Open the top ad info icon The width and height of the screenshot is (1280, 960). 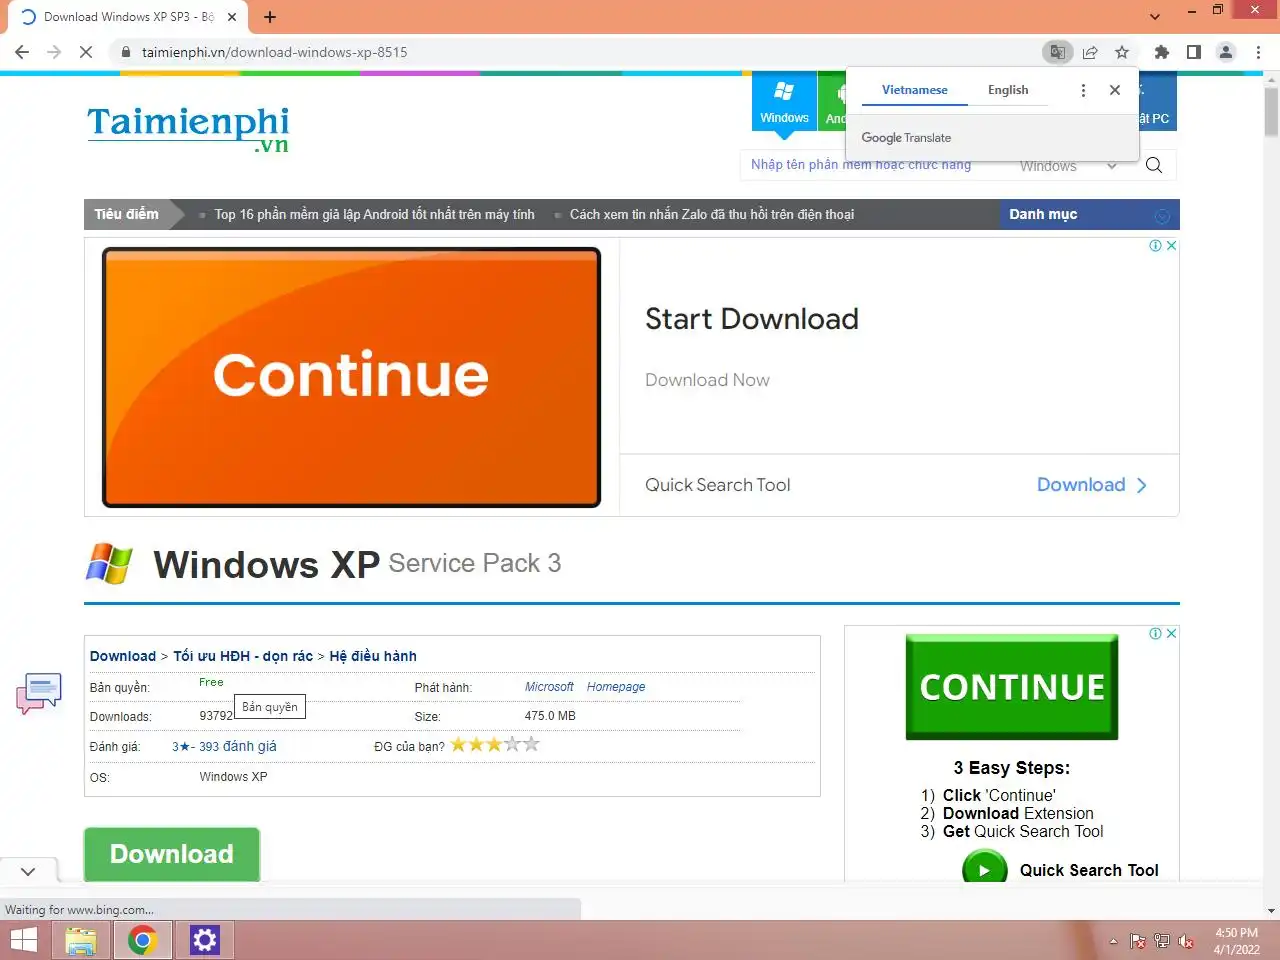[x=1155, y=245]
